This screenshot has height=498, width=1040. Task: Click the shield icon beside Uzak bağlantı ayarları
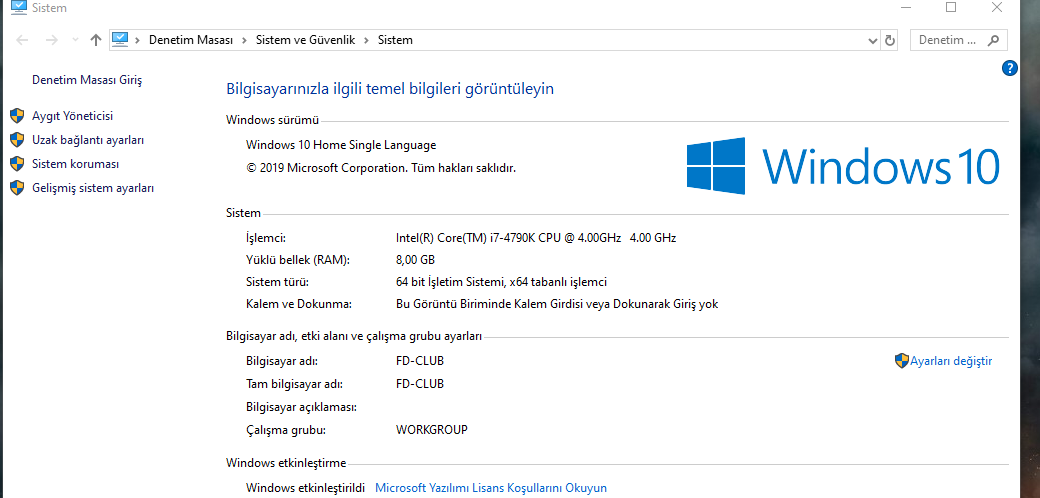[x=17, y=140]
